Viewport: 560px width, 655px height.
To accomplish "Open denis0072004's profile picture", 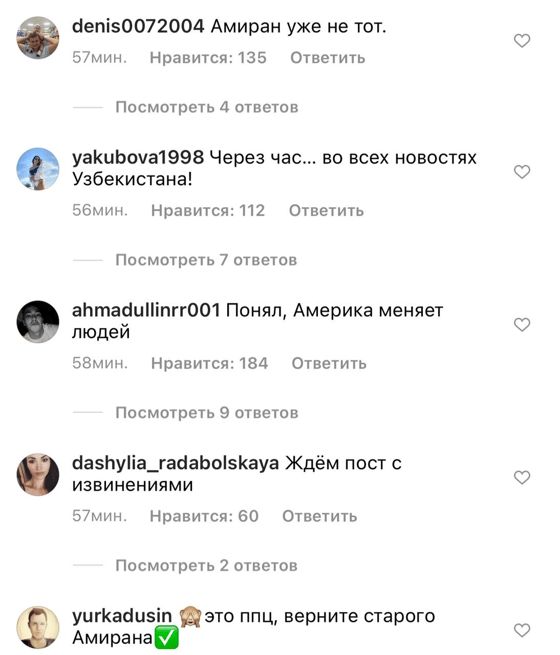I will click(38, 38).
